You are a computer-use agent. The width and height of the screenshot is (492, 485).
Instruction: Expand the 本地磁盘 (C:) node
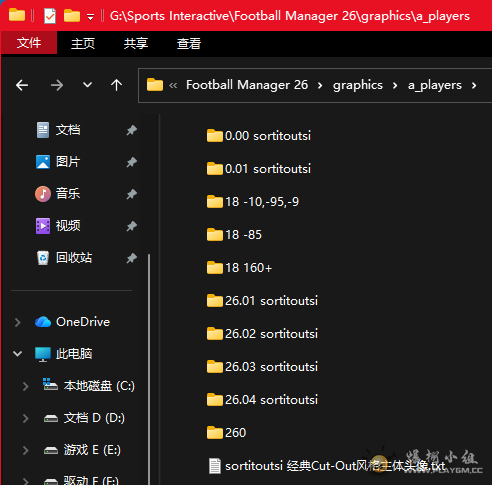[x=25, y=386]
